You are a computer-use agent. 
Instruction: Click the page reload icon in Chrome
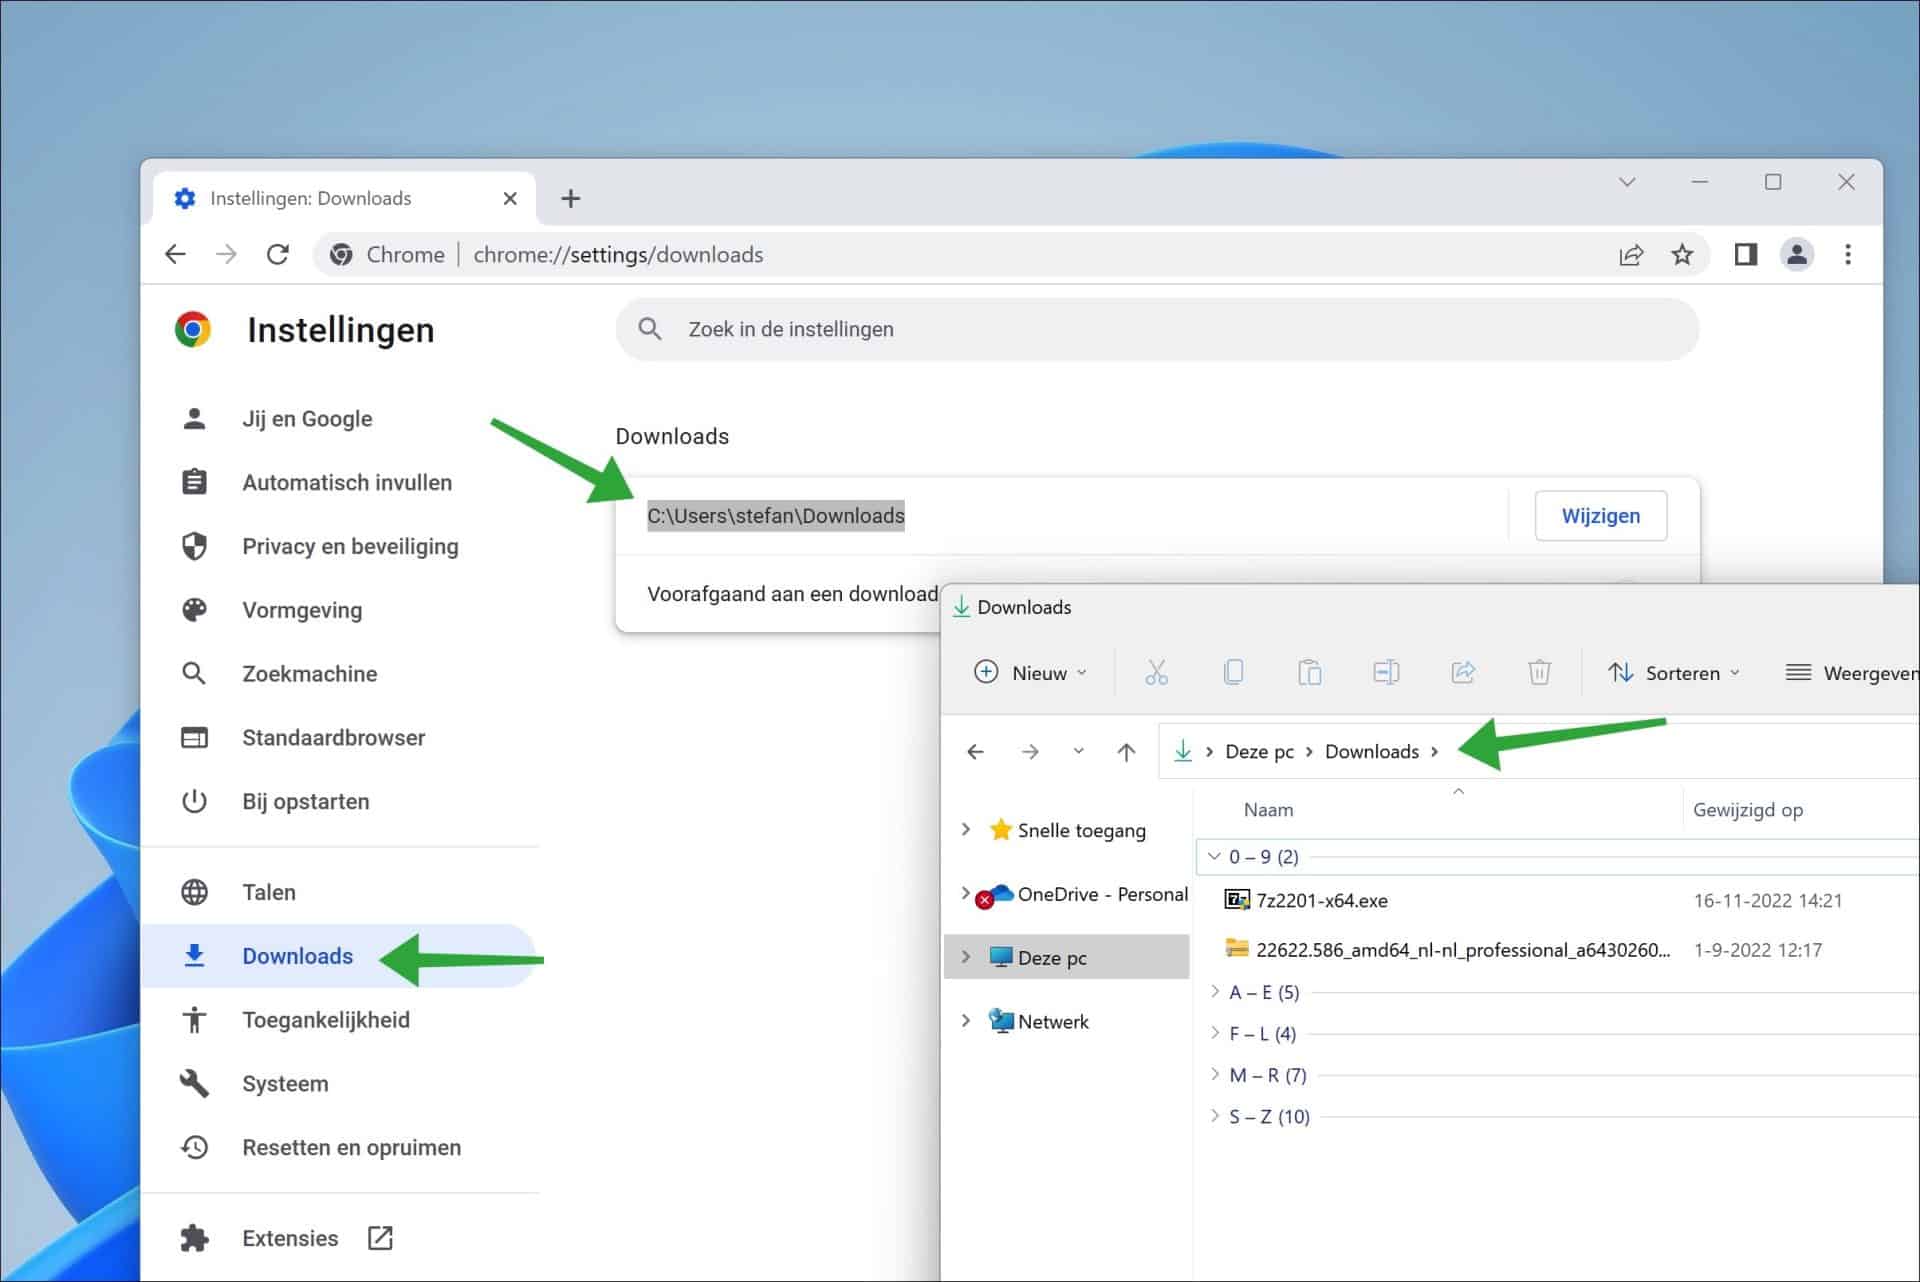pyautogui.click(x=278, y=254)
